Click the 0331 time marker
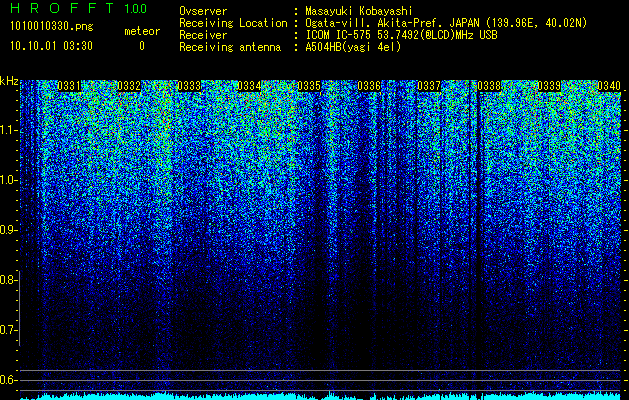629x400 pixels. pos(69,86)
